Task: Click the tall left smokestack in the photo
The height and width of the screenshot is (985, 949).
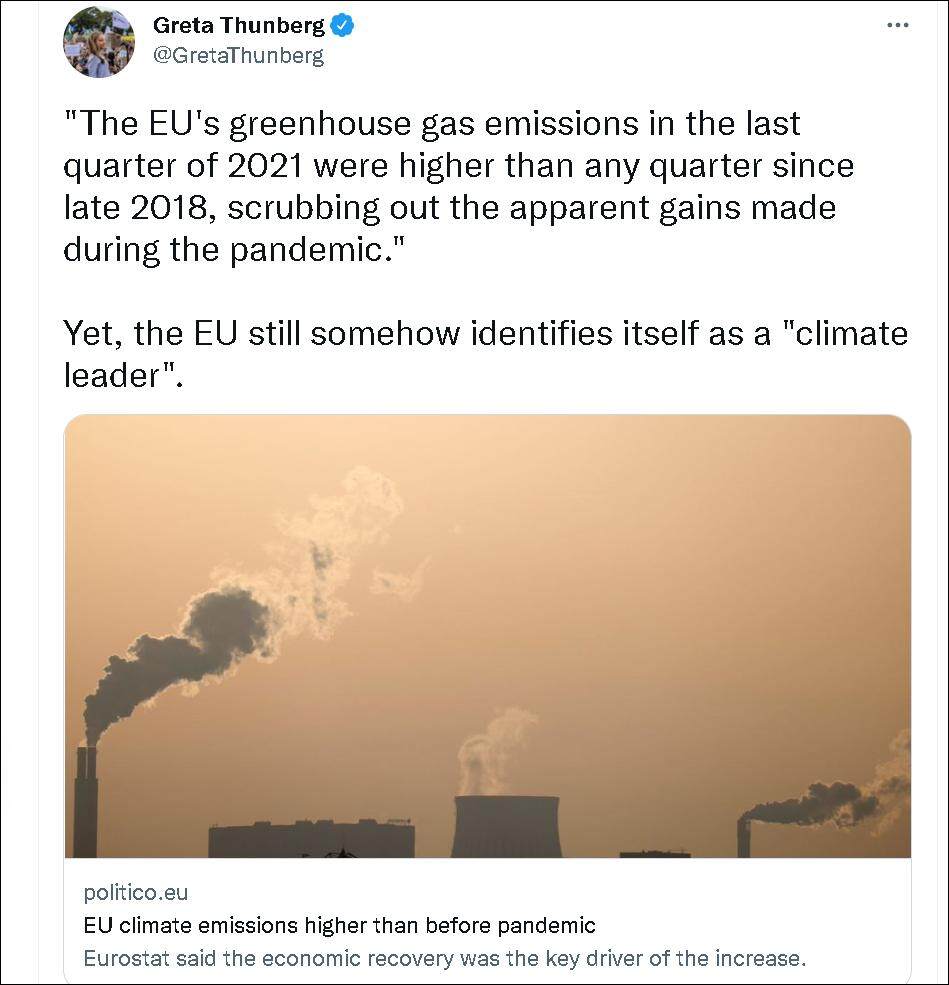Action: 86,802
